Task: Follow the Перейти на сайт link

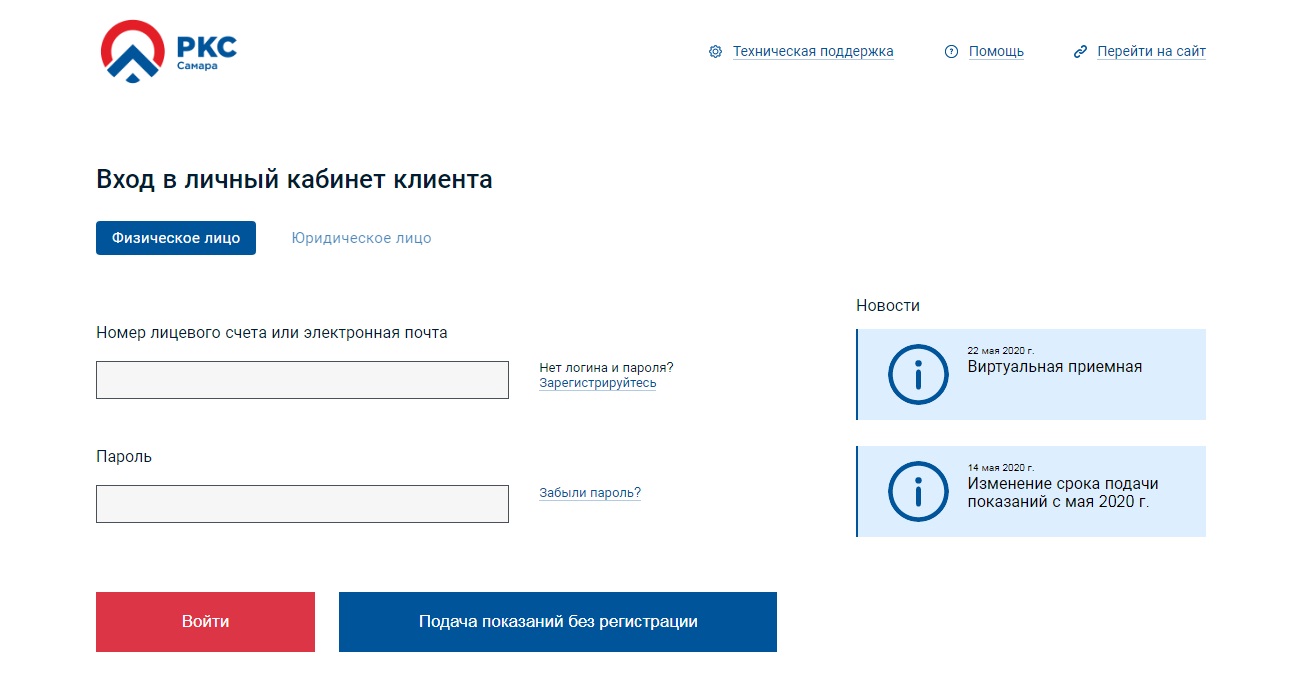Action: coord(1151,52)
